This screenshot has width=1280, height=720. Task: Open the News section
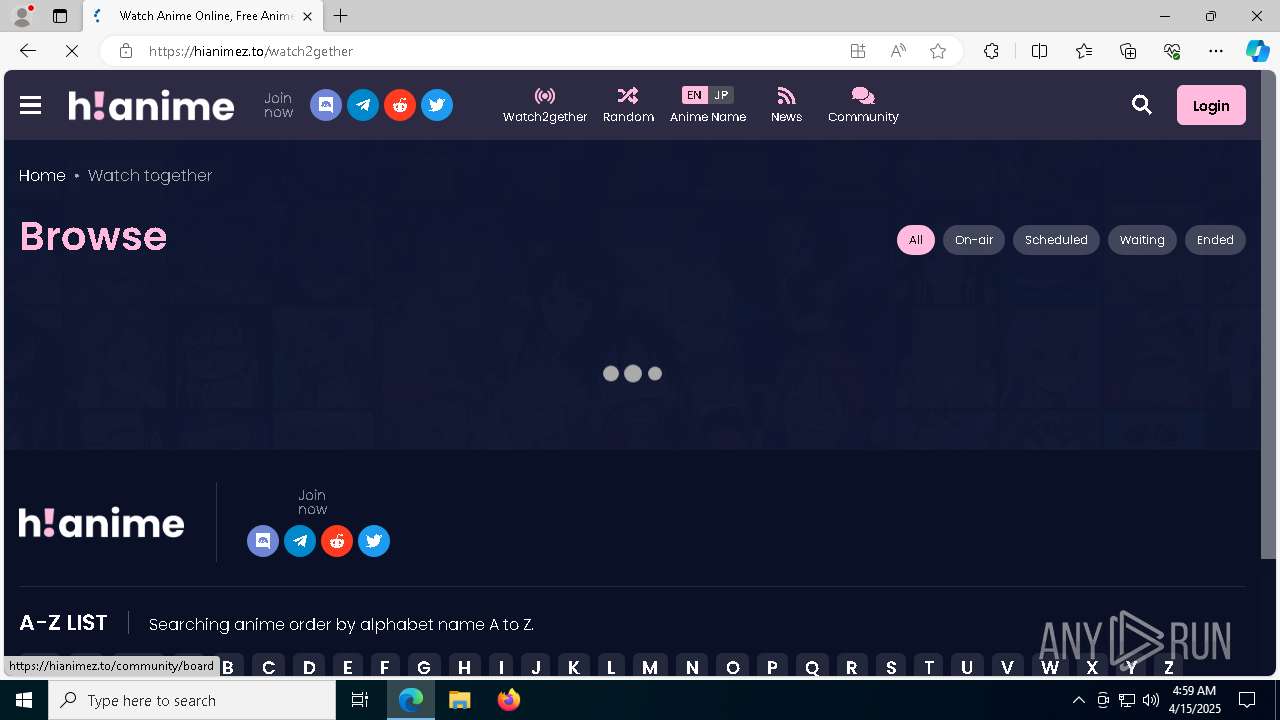click(786, 105)
